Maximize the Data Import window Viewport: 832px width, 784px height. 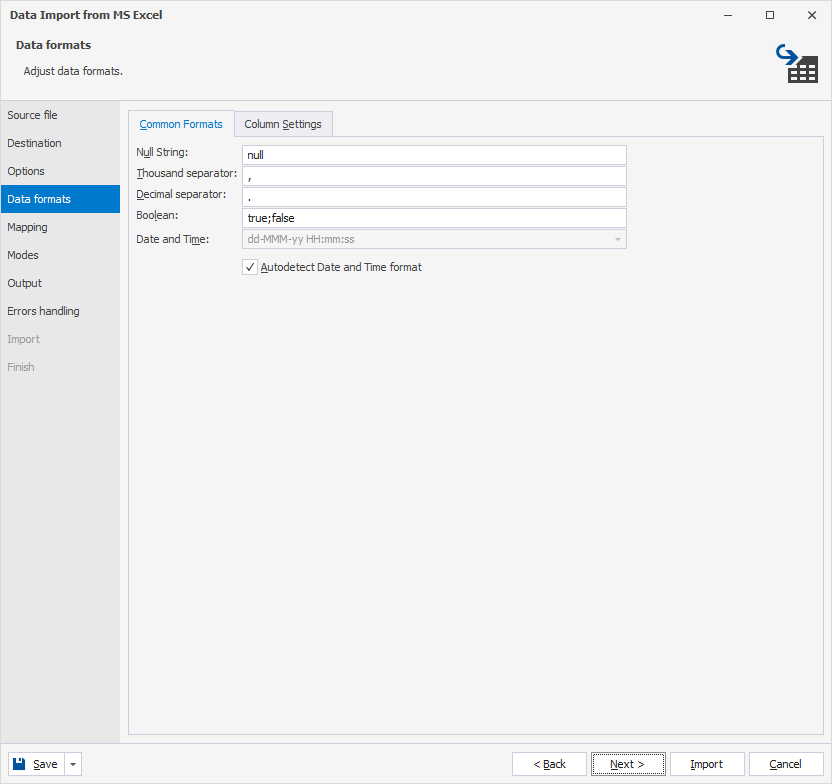point(770,15)
